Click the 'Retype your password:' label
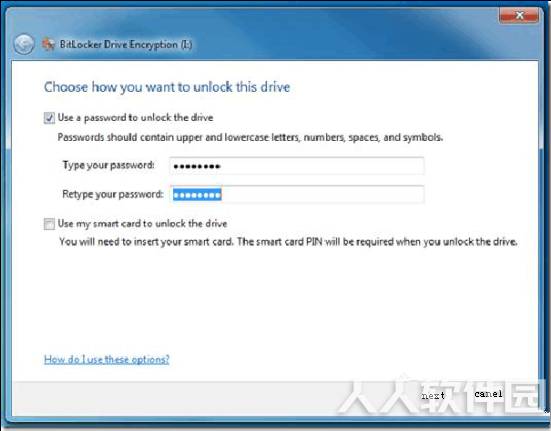Image resolution: width=551 pixels, height=431 pixels. pos(113,194)
